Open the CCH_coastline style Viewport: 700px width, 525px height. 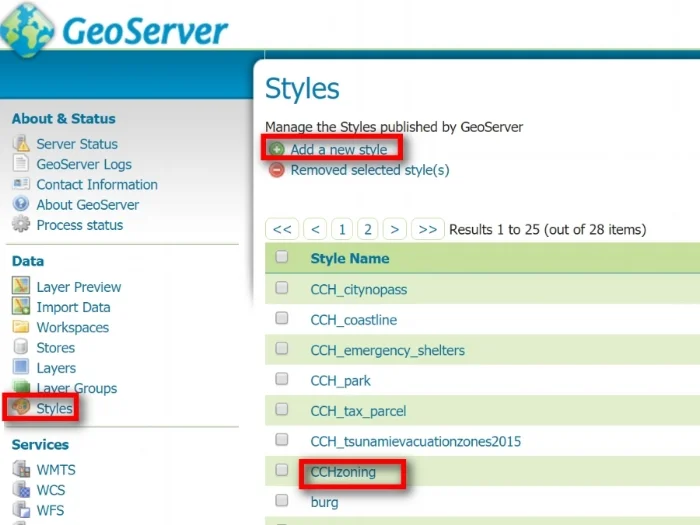click(x=354, y=320)
